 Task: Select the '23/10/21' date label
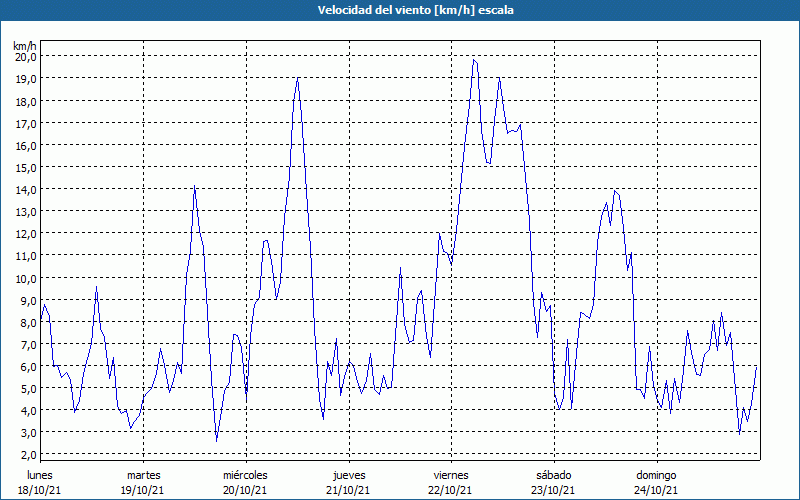click(553, 490)
